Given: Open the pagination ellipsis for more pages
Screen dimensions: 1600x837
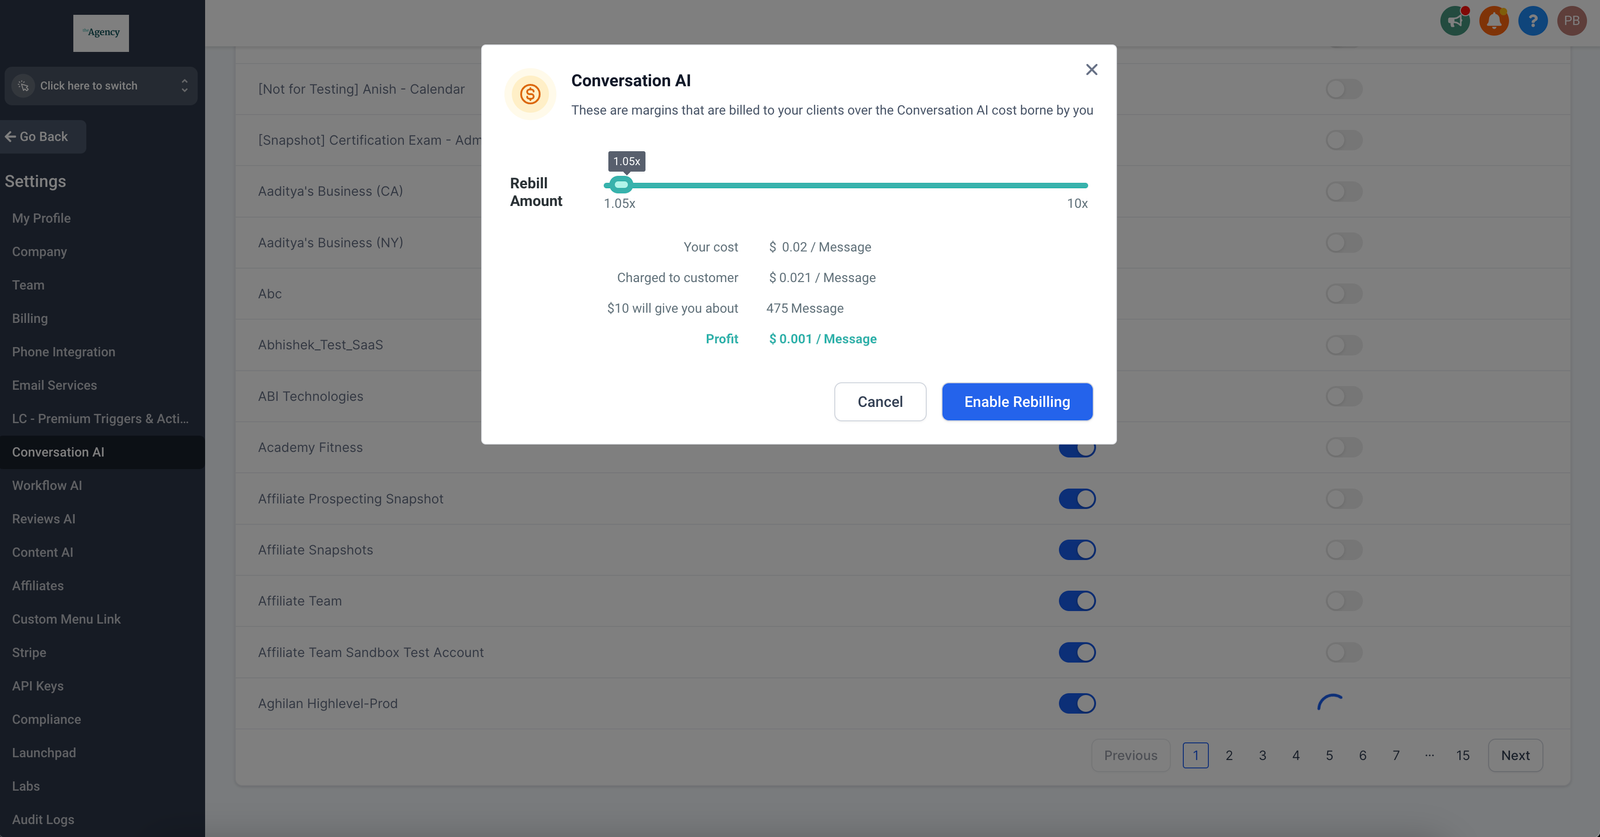Looking at the screenshot, I should pos(1429,756).
